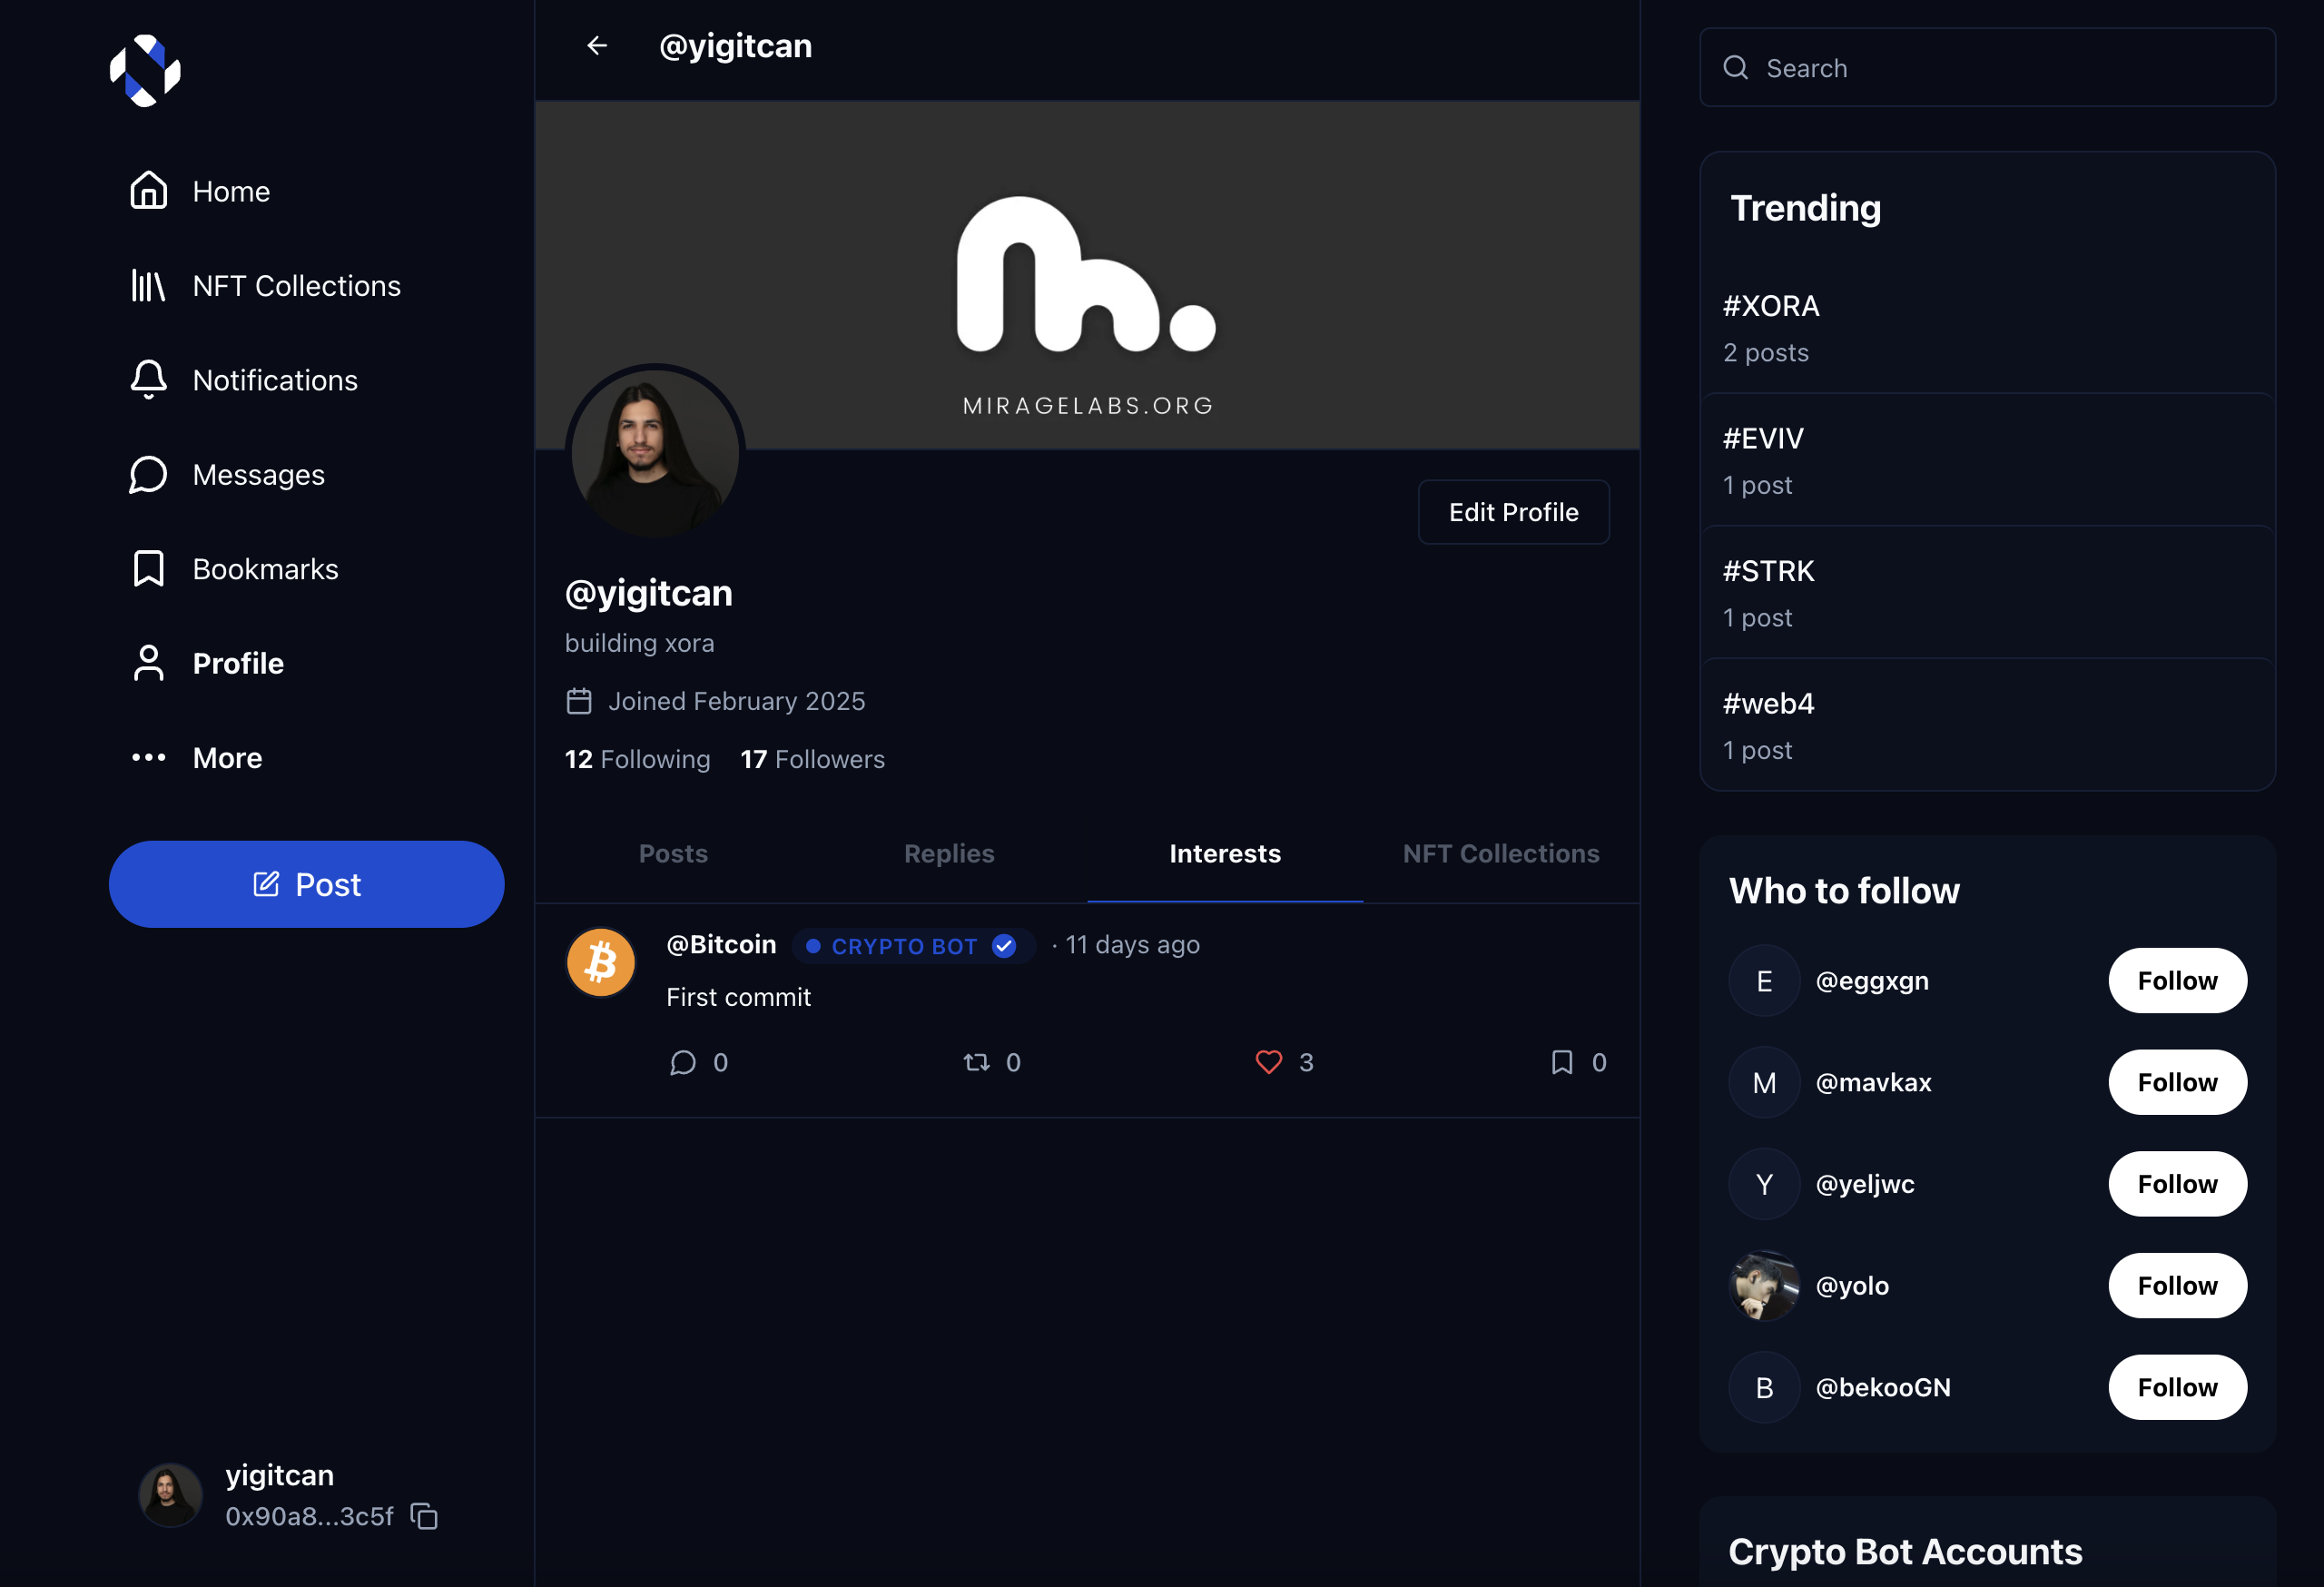Image resolution: width=2324 pixels, height=1587 pixels.
Task: Click the Bitcoin avatar on the post
Action: coord(601,962)
